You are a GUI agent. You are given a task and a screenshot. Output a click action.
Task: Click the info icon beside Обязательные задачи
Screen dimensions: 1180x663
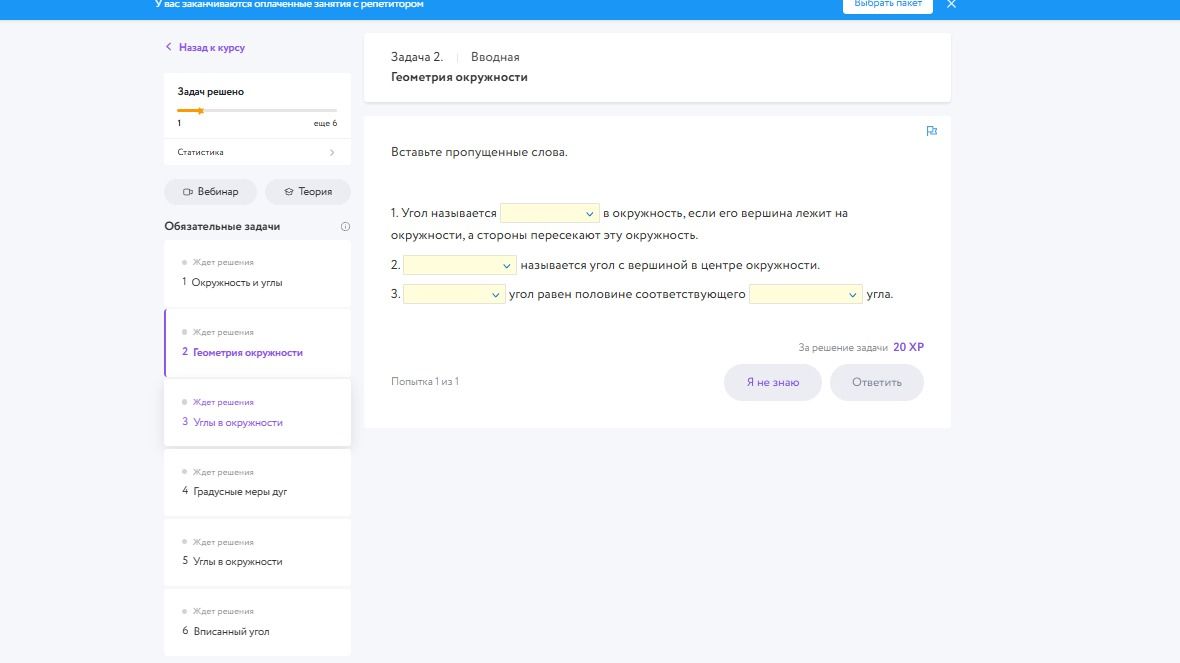coord(345,227)
